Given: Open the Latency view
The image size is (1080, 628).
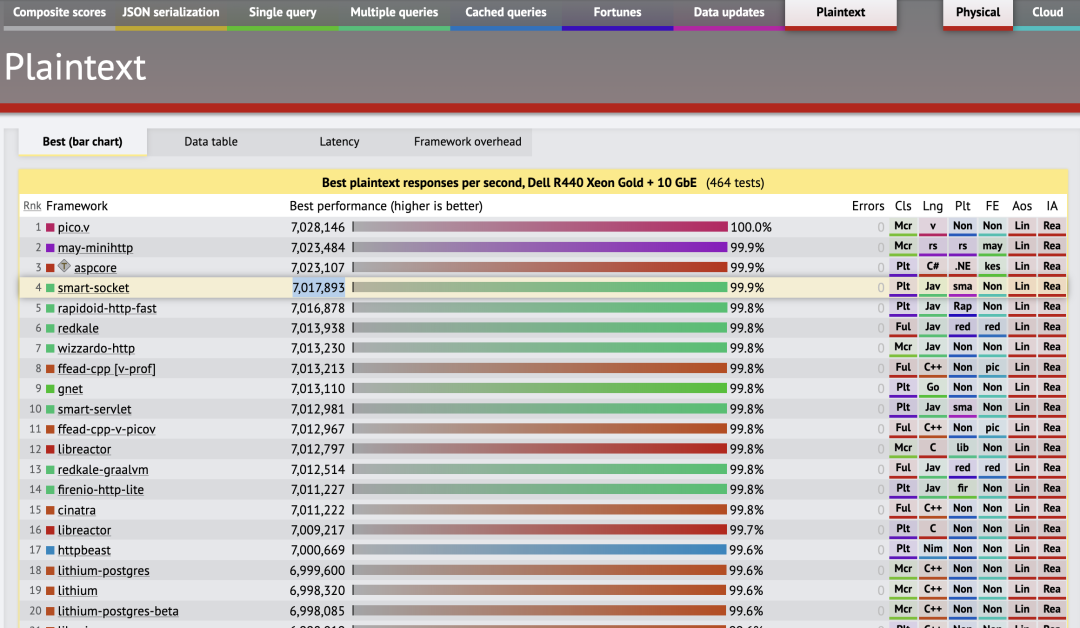Looking at the screenshot, I should point(339,142).
